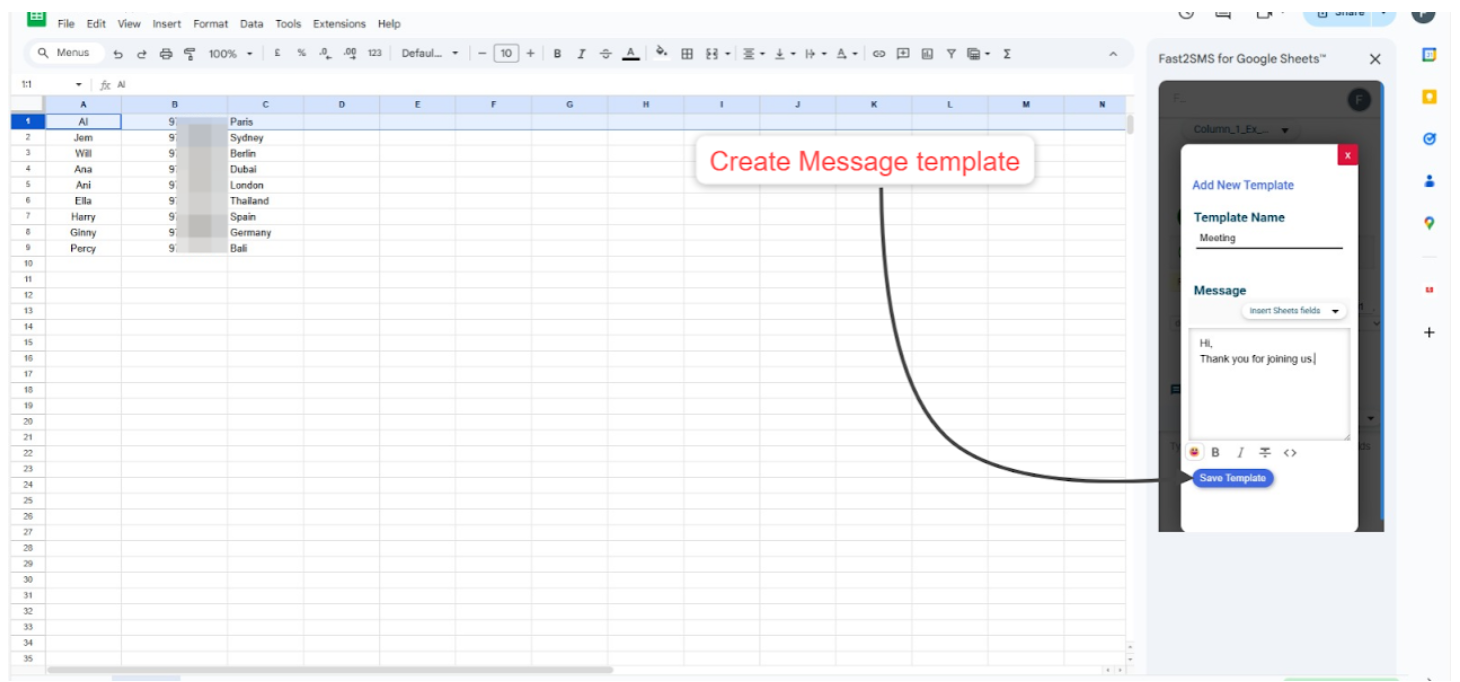Toggle strikethrough in the template message editor

[x=1265, y=453]
